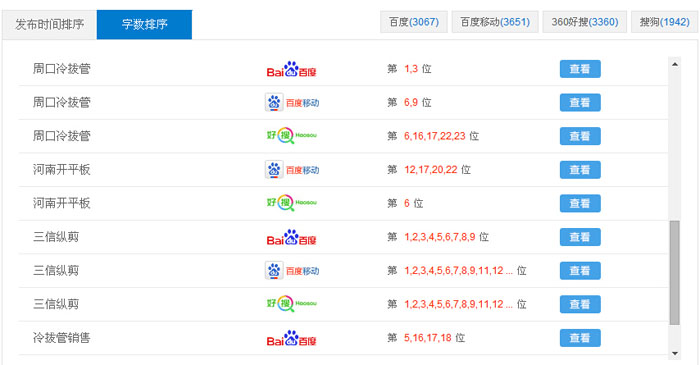Click ranking text 1,2,3,4,5,6,7,8,9

click(440, 237)
